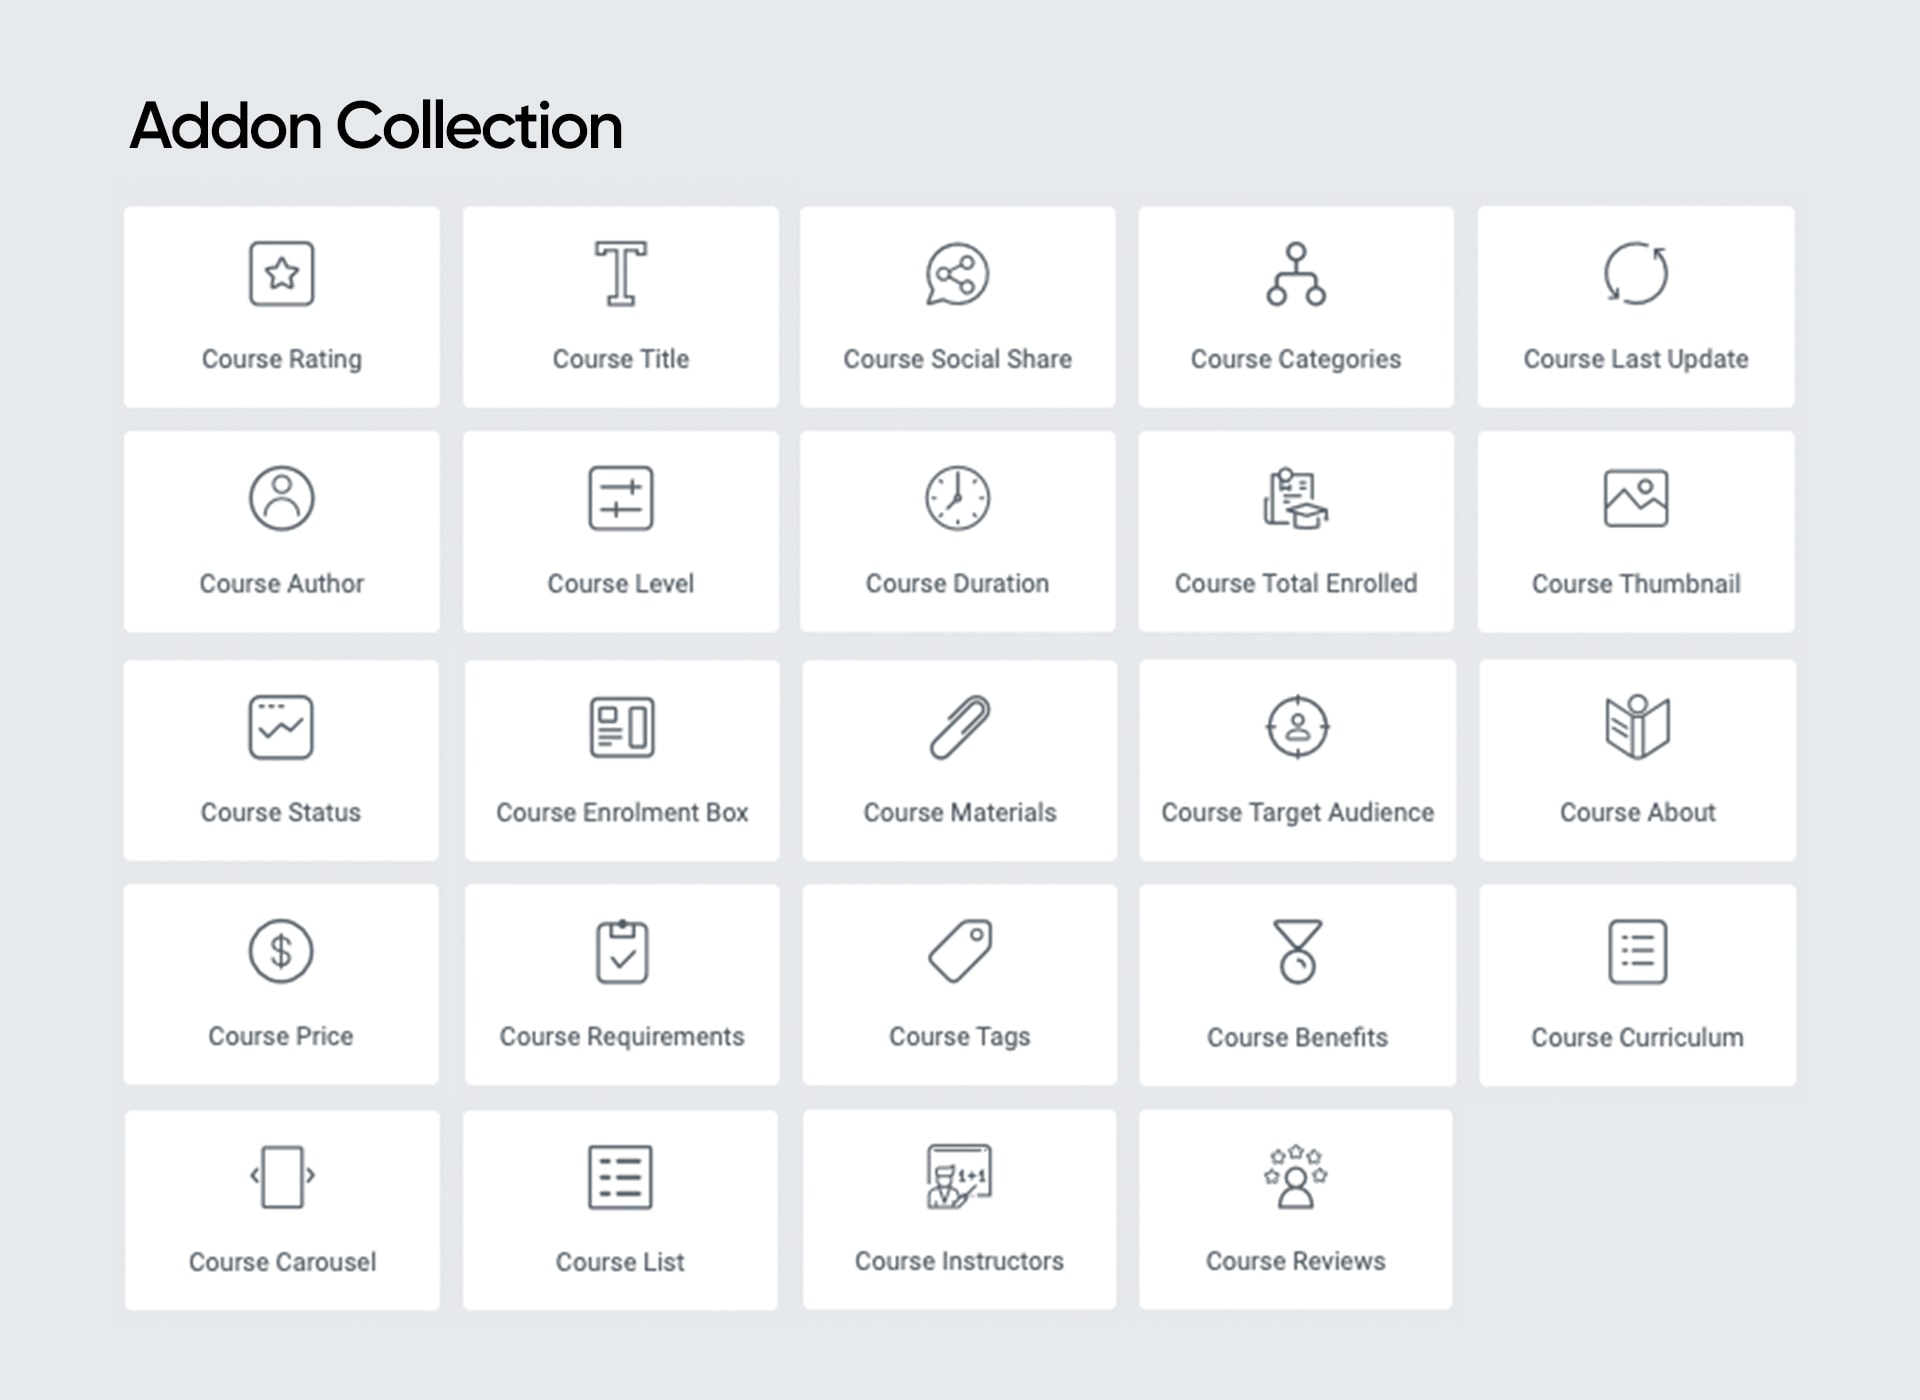Click the Course Carousel slider icon
This screenshot has width=1920, height=1400.
tap(282, 1176)
